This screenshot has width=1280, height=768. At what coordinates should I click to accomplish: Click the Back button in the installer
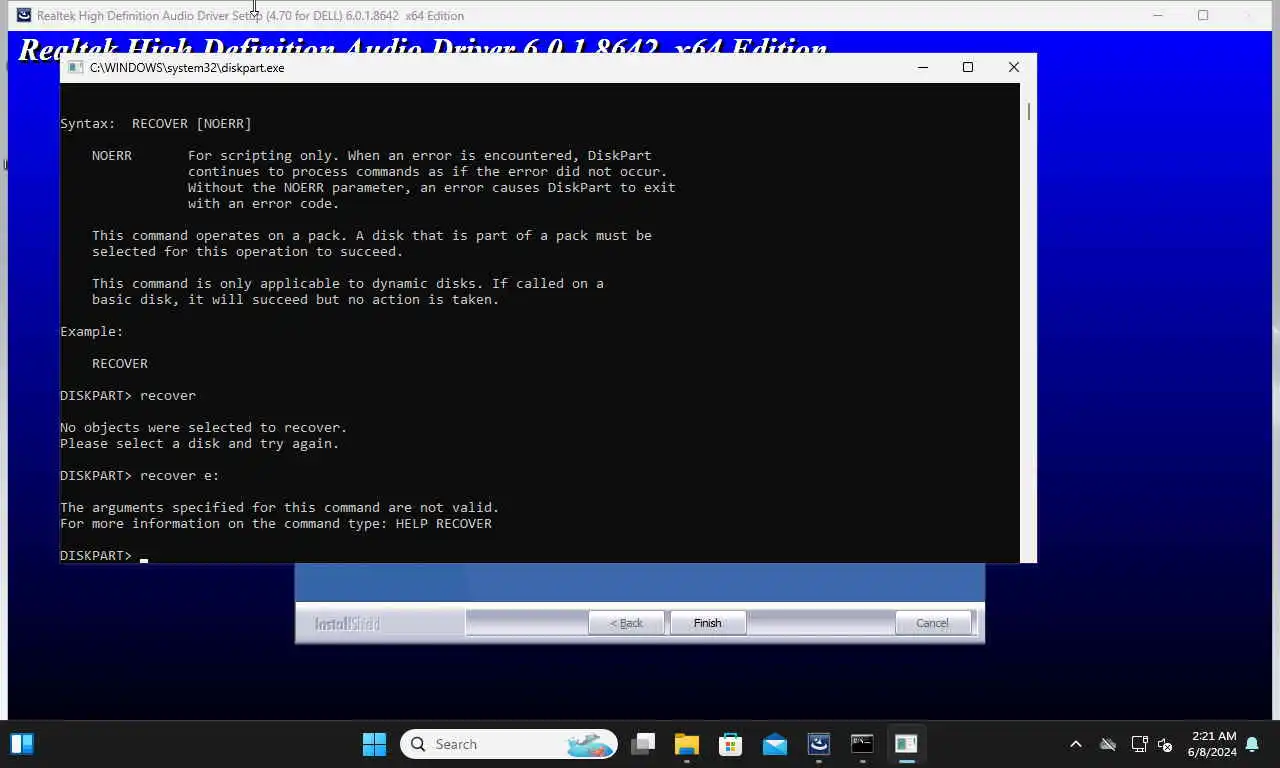pos(627,623)
